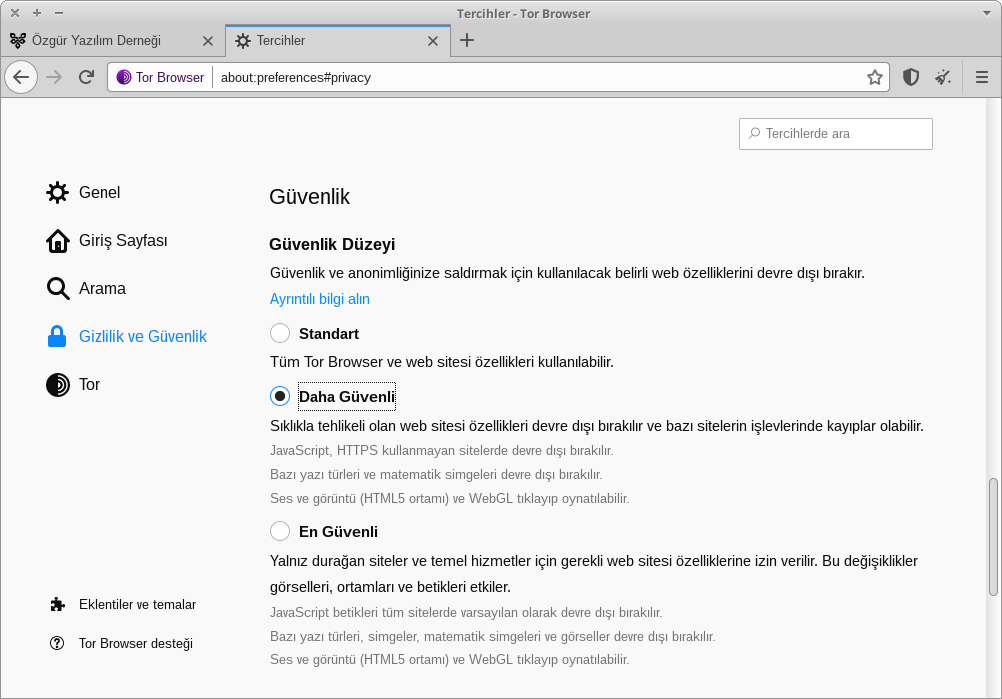Click the New Identity broom icon
This screenshot has height=699, width=1002.
click(x=943, y=77)
